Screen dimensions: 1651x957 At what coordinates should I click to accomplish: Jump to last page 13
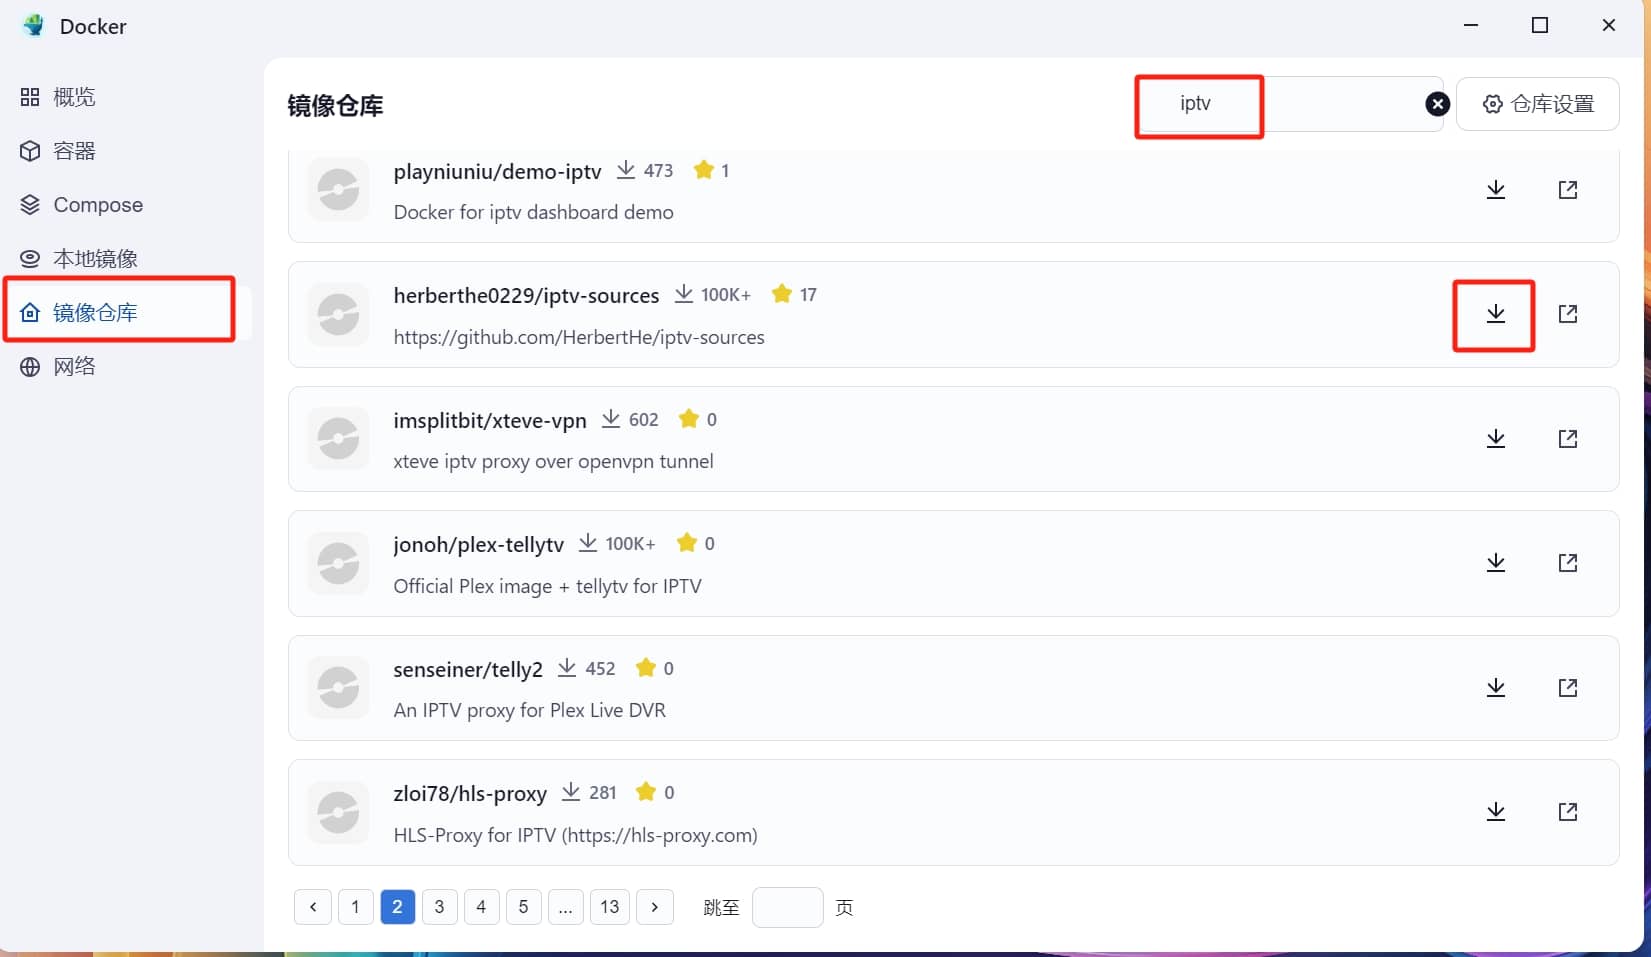tap(610, 907)
